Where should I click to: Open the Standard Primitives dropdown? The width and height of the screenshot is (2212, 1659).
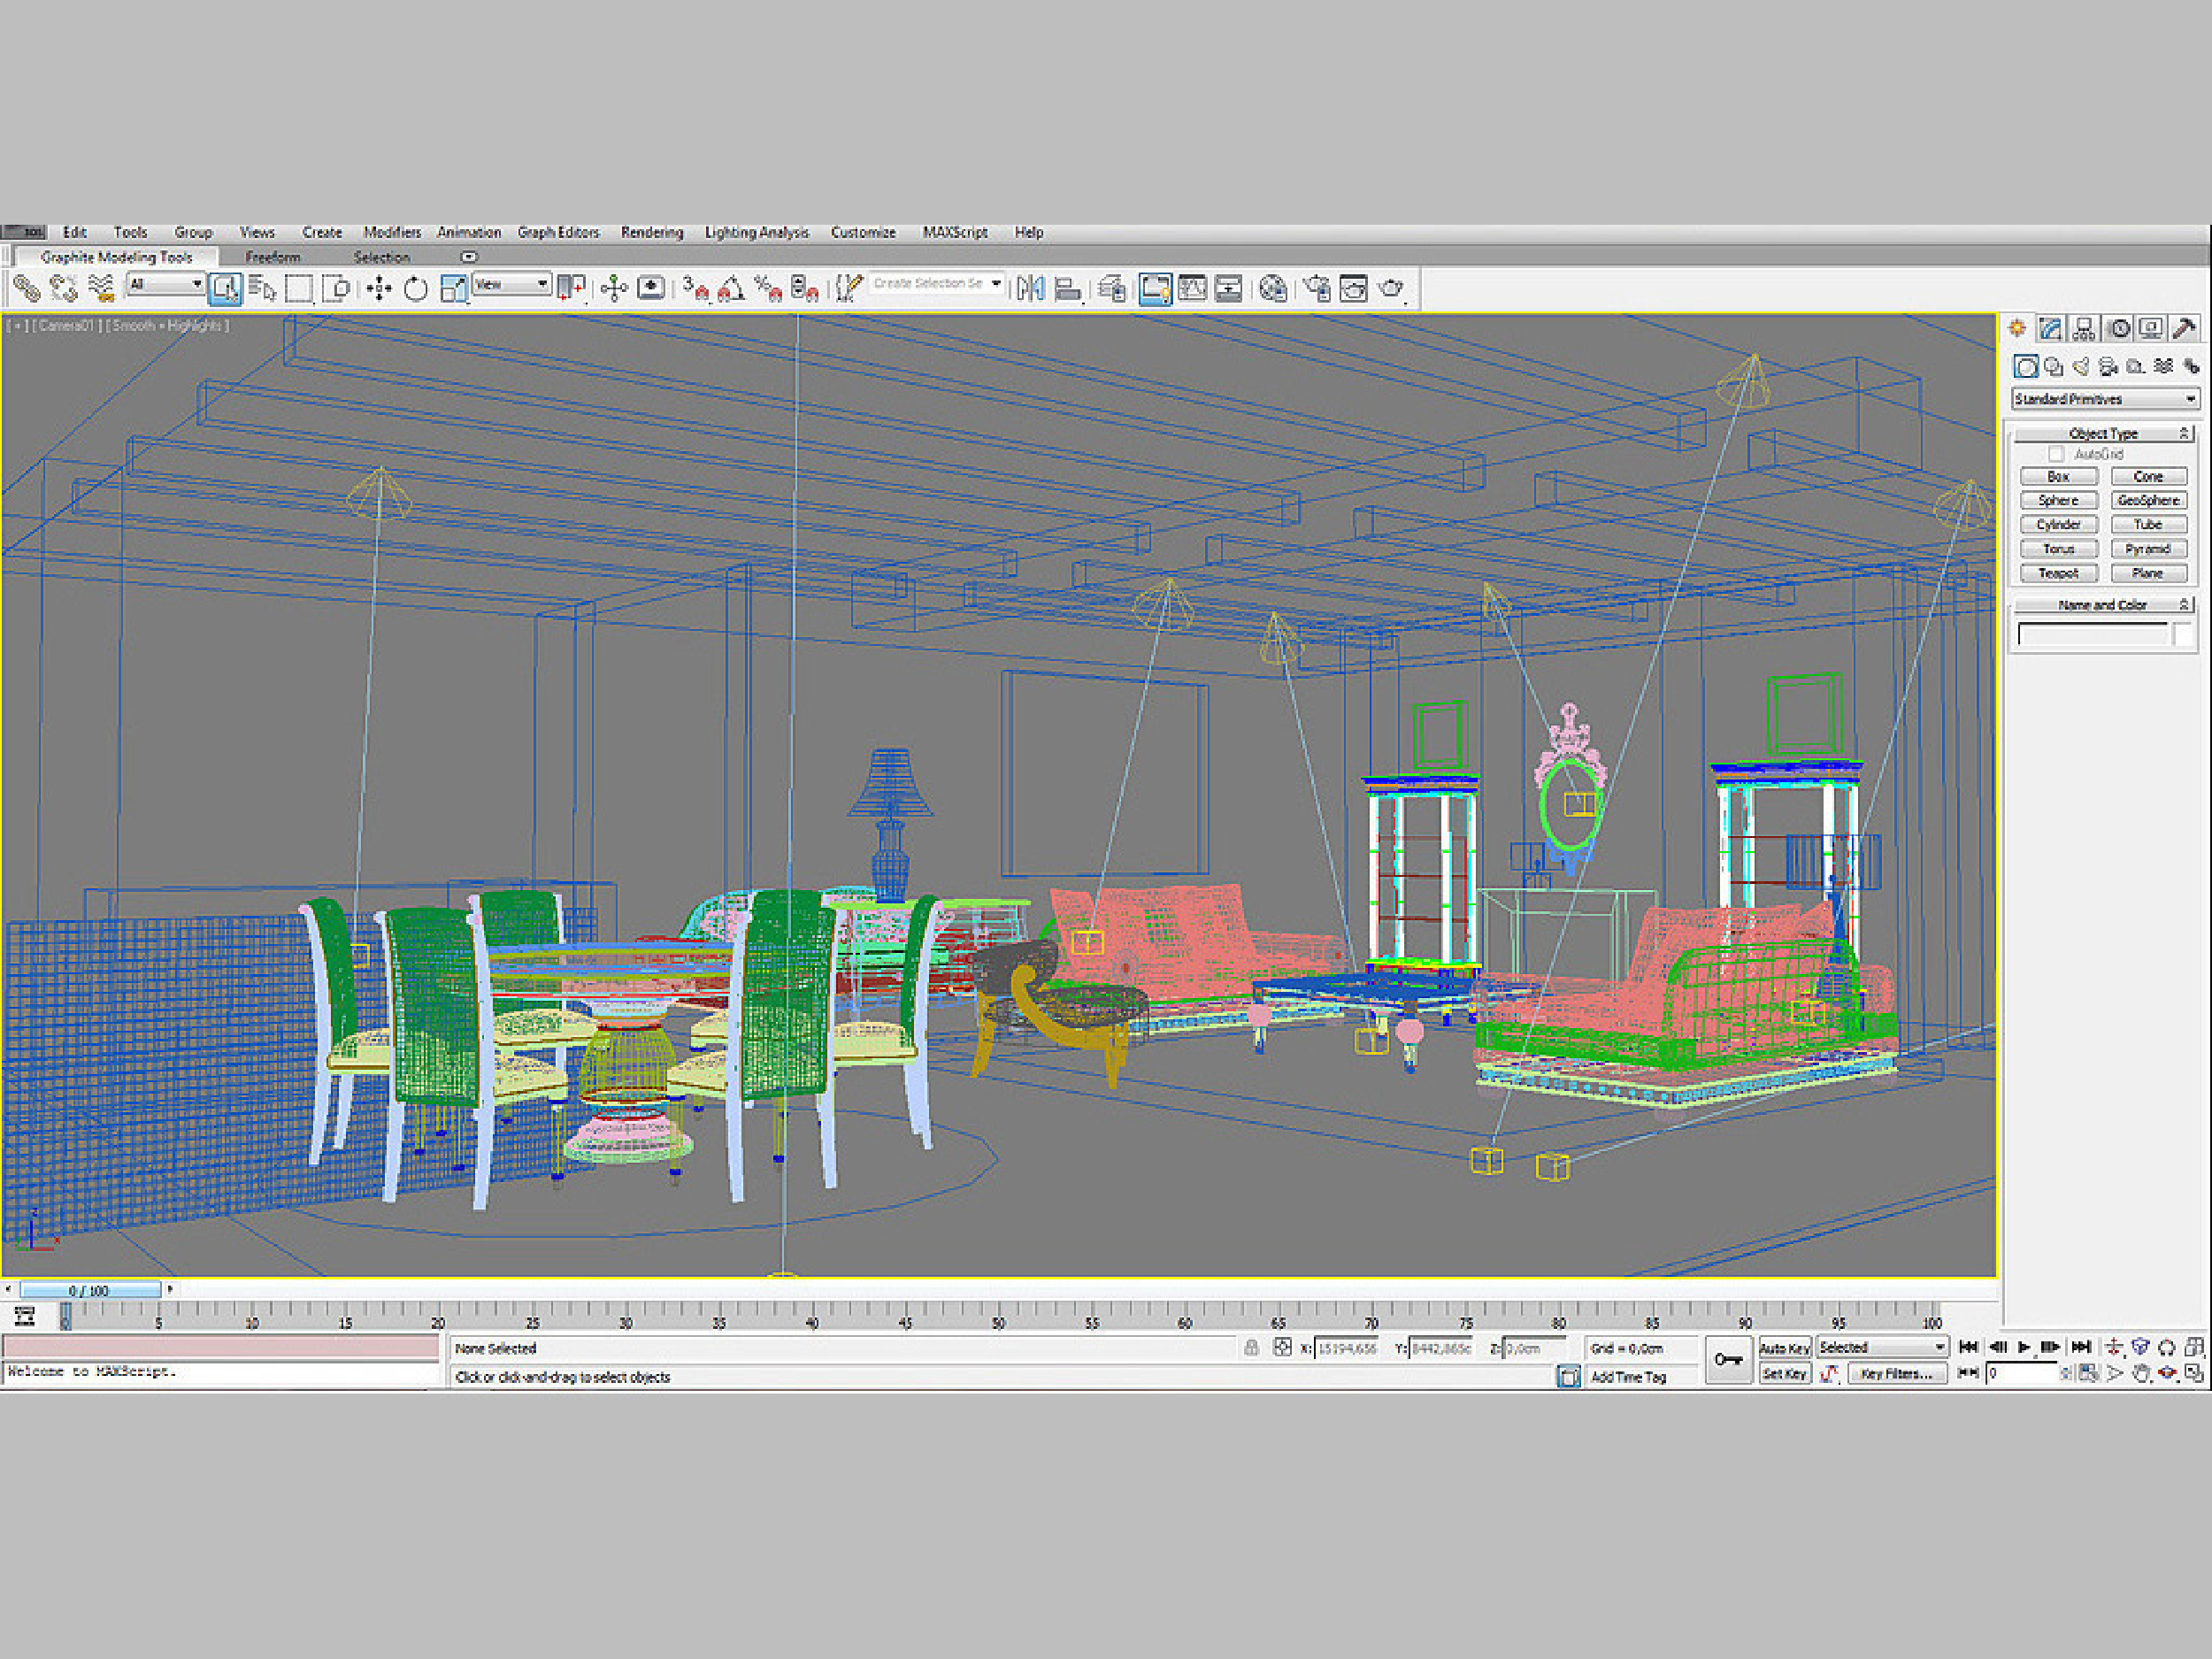(x=2104, y=399)
